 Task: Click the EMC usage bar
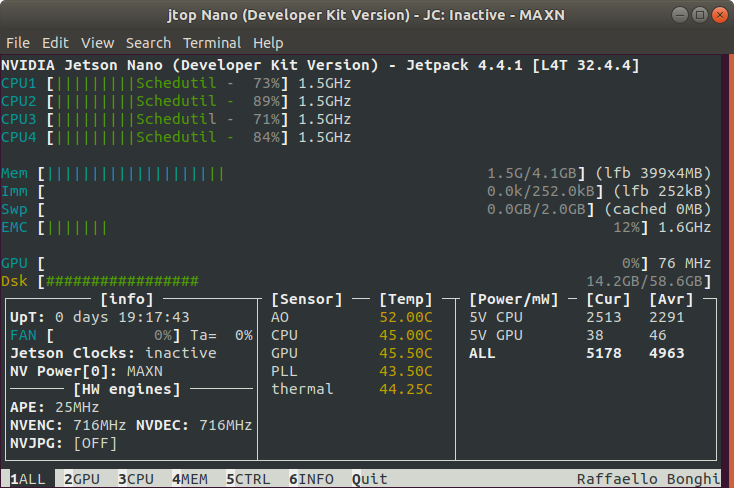(343, 228)
